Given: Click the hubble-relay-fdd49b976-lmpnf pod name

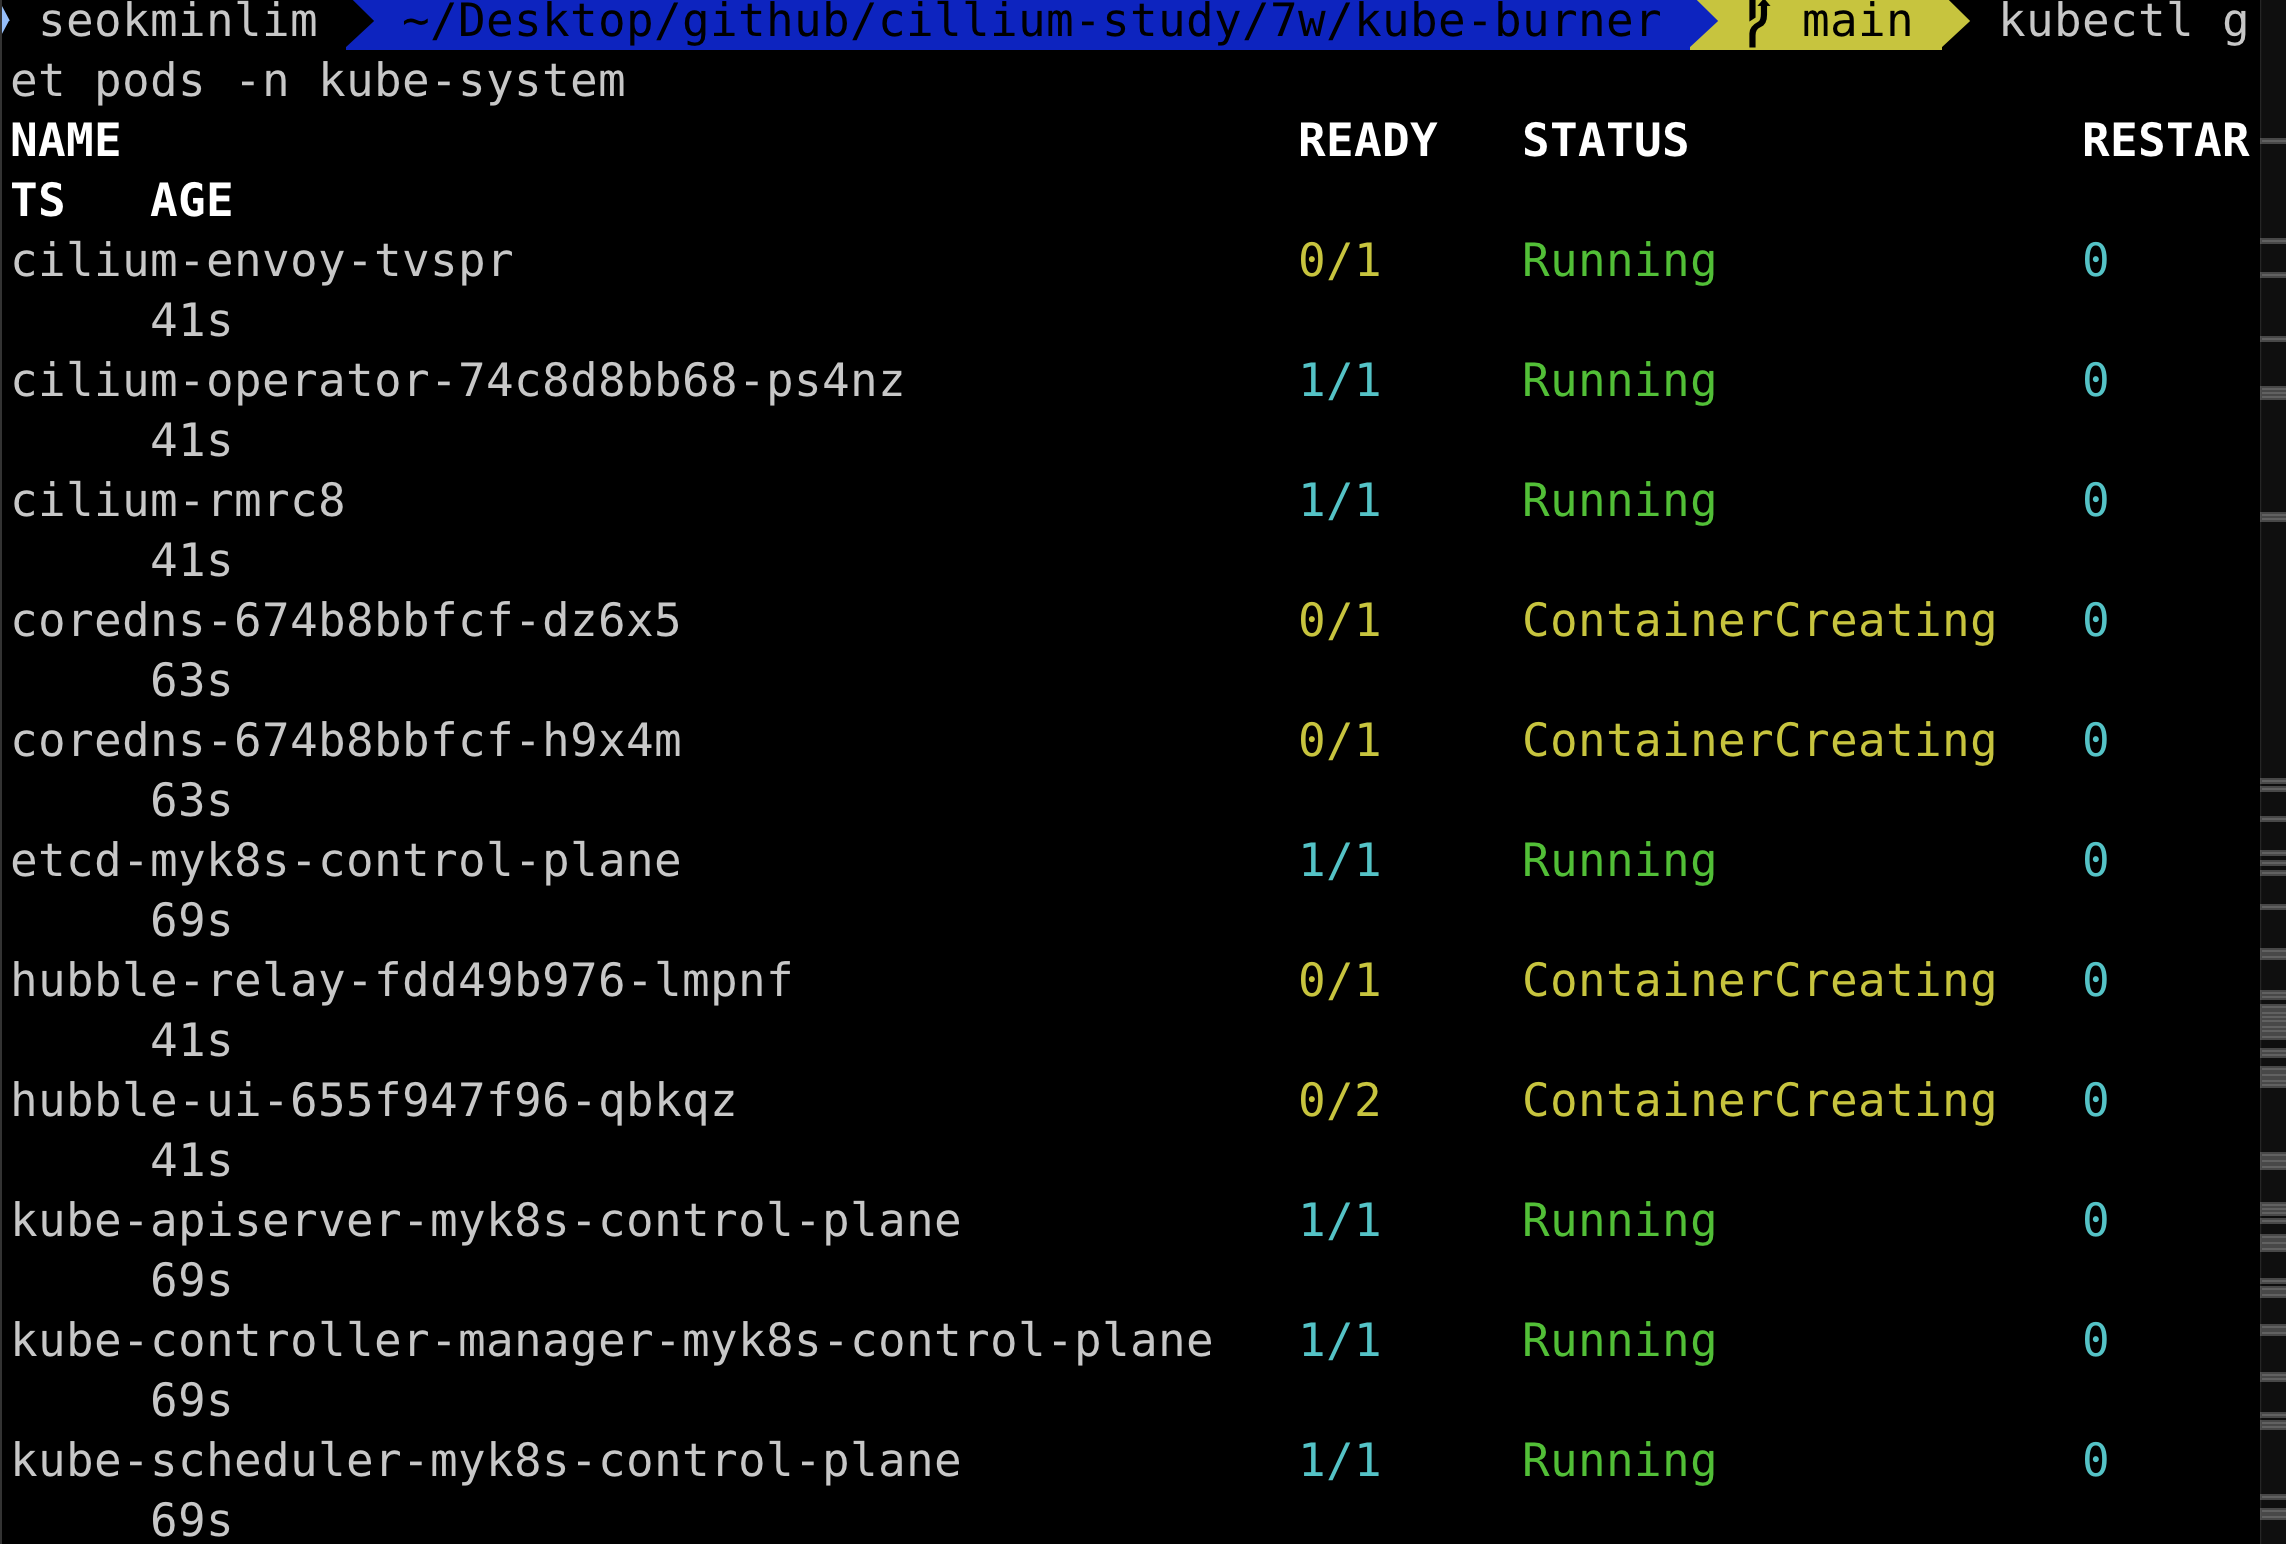Looking at the screenshot, I should pos(401,981).
